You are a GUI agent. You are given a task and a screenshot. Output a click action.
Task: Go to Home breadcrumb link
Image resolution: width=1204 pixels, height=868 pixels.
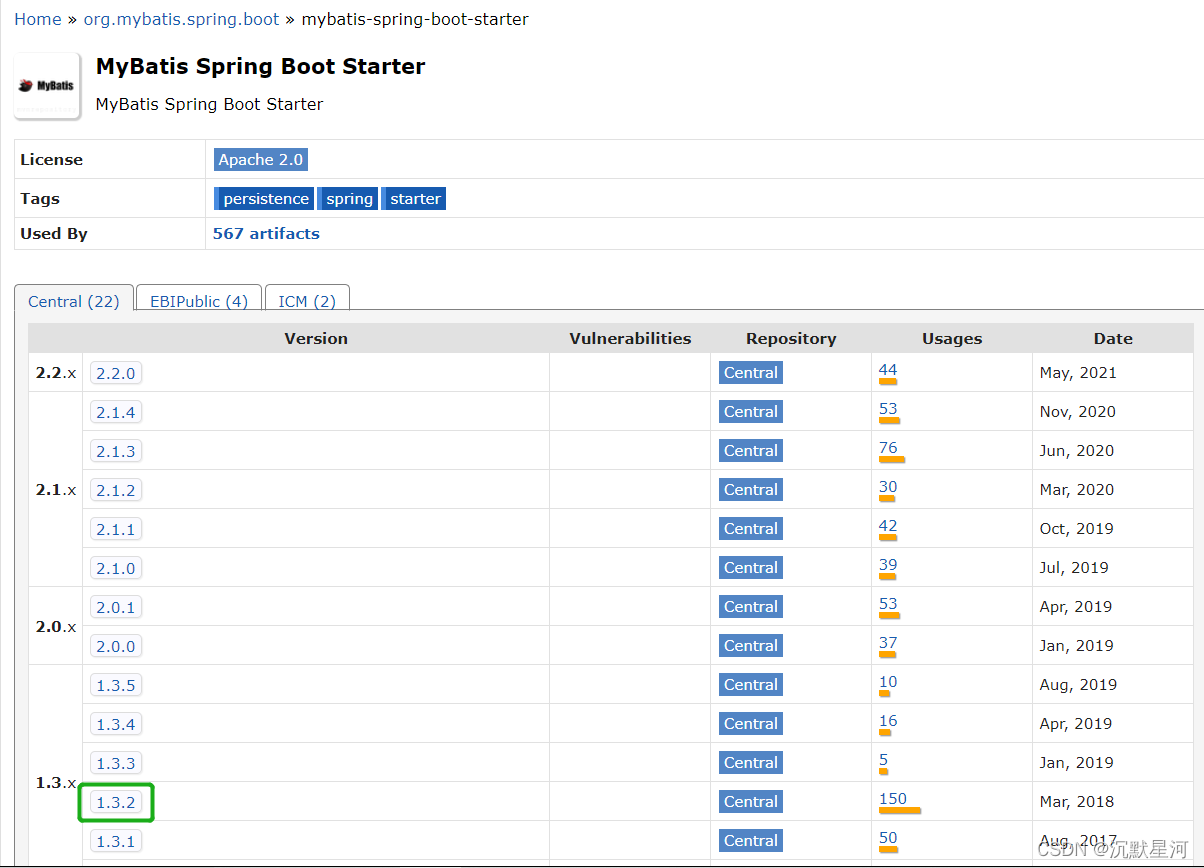point(38,19)
